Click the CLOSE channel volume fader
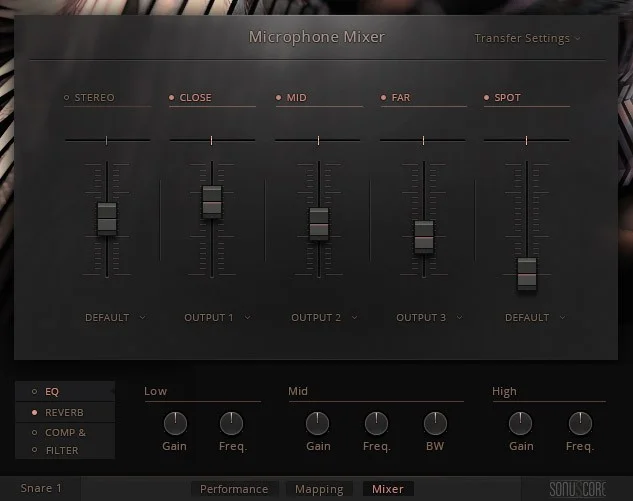Viewport: 633px width, 501px height. tap(212, 202)
